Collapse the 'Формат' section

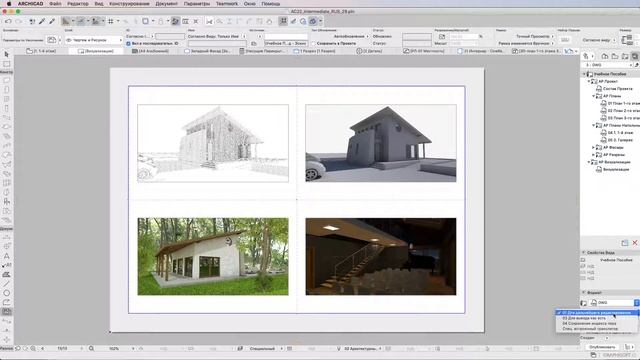click(x=584, y=293)
